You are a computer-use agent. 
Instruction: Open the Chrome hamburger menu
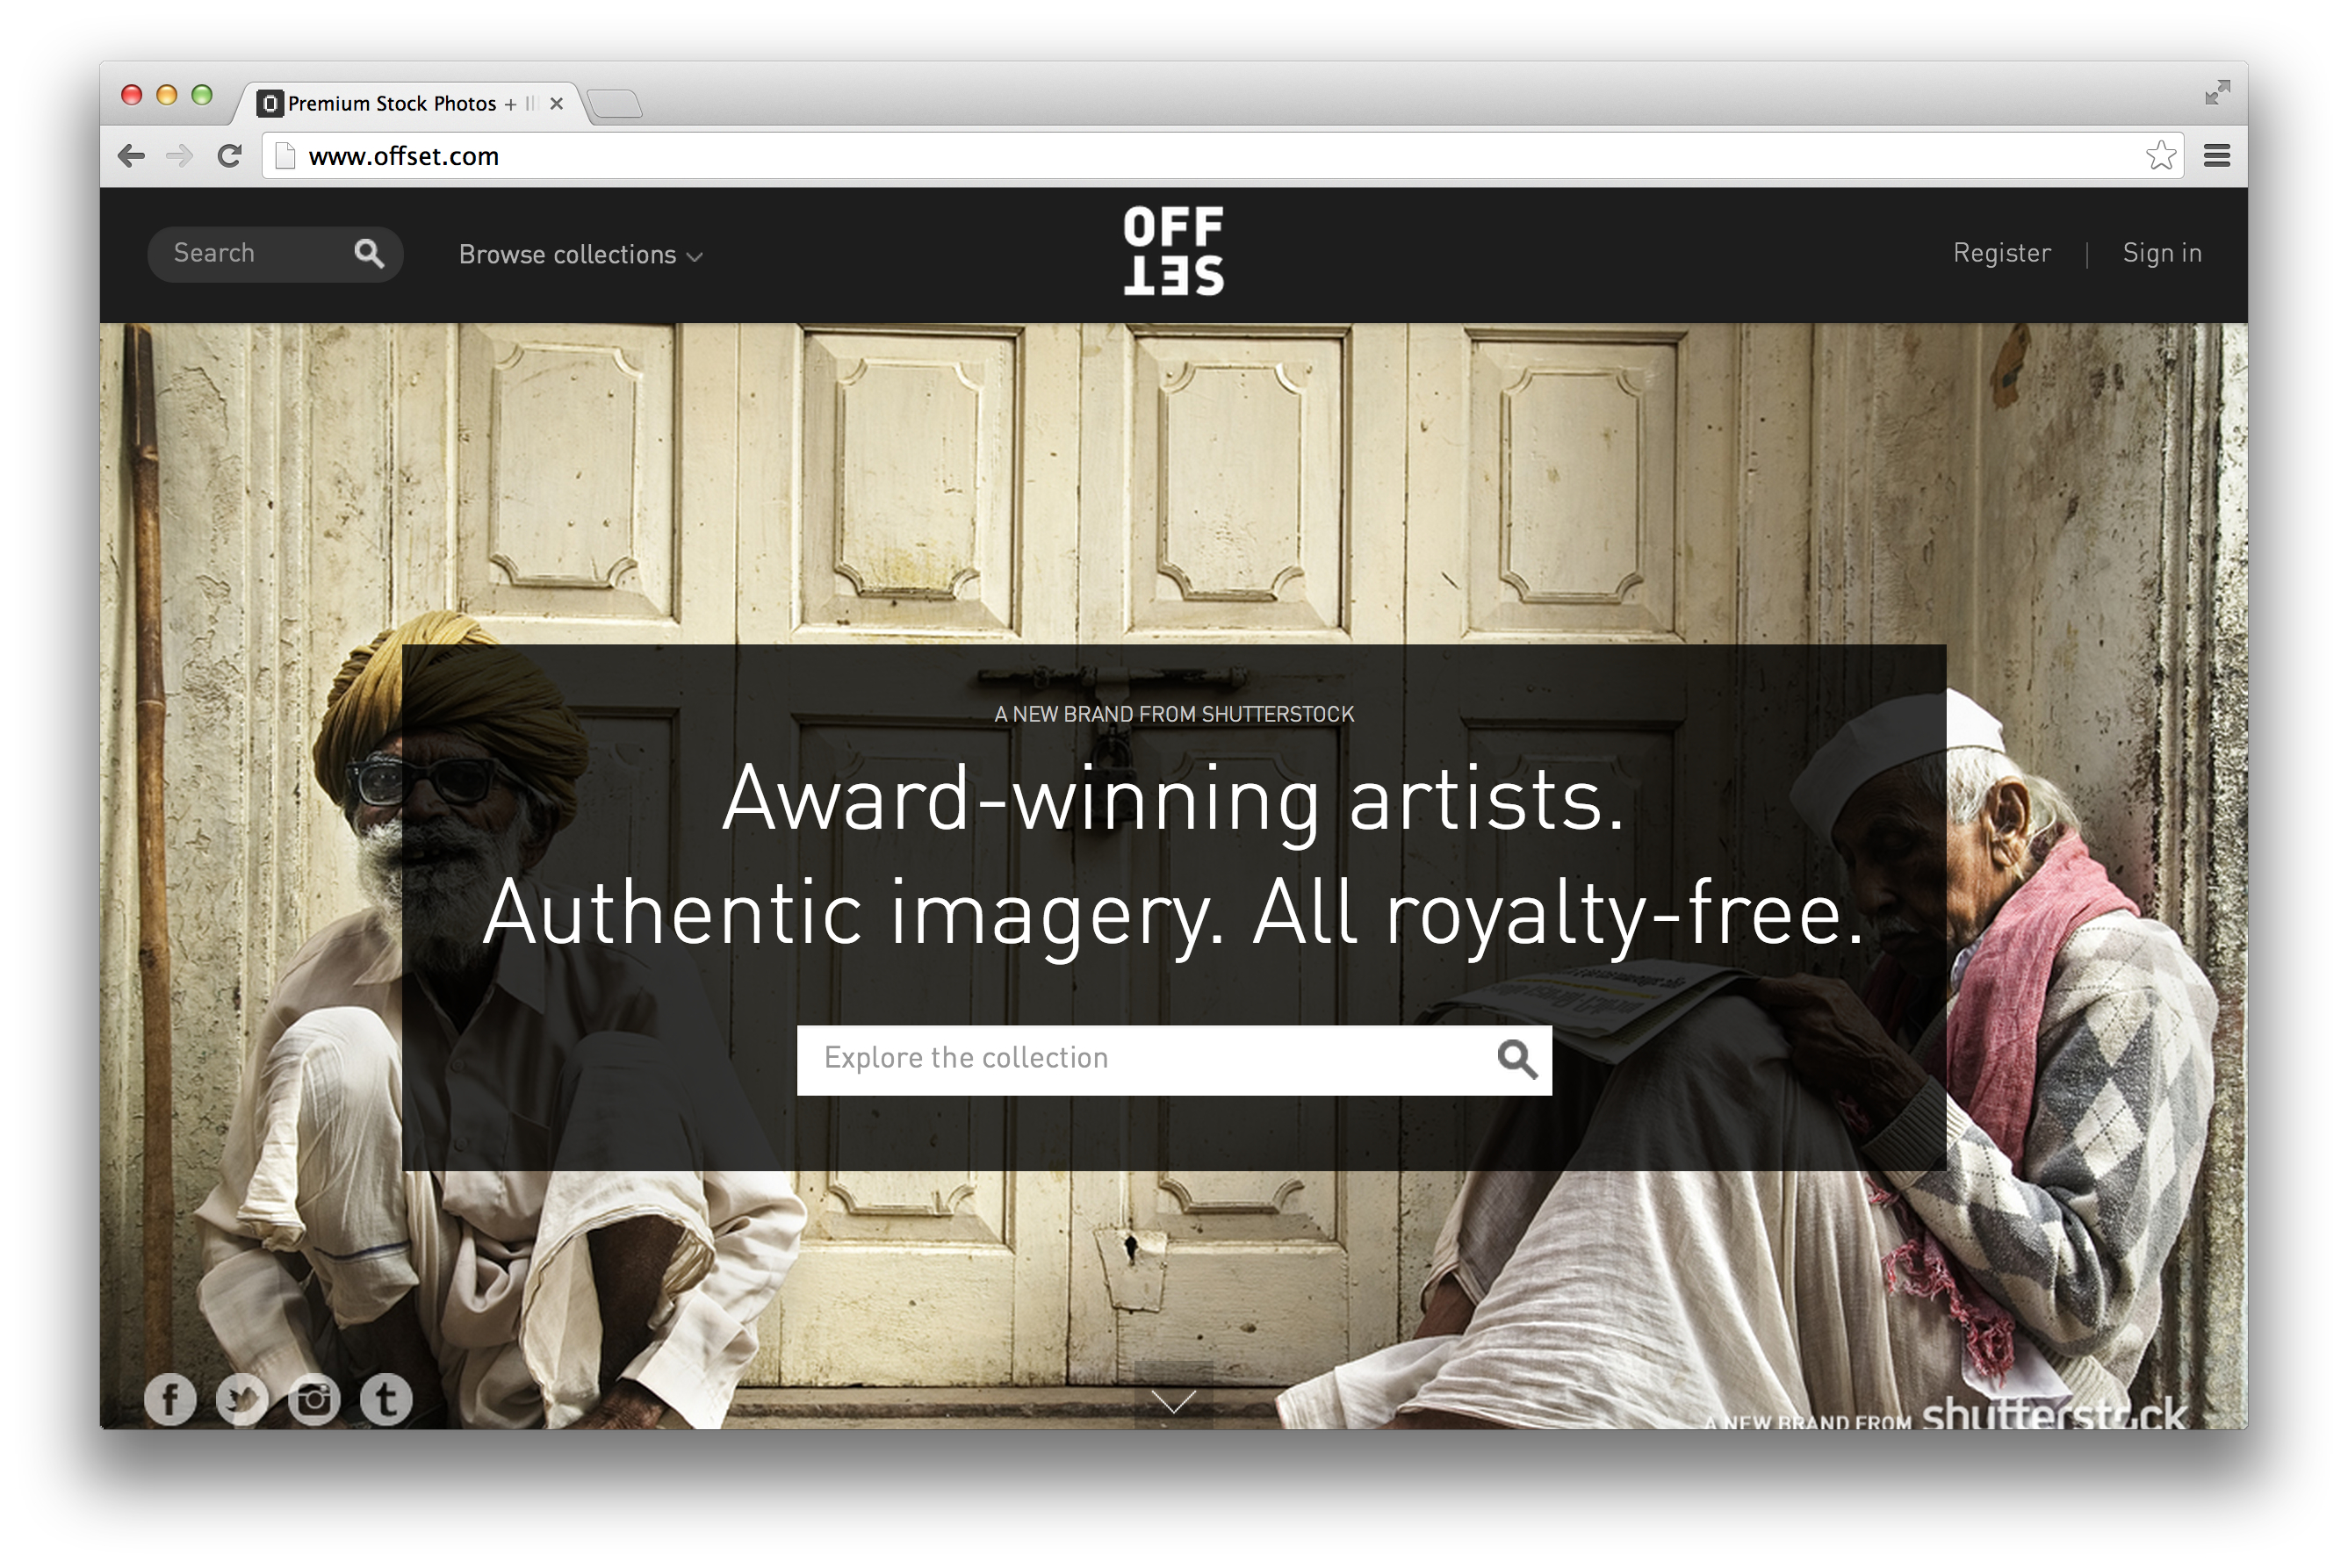pos(2217,156)
